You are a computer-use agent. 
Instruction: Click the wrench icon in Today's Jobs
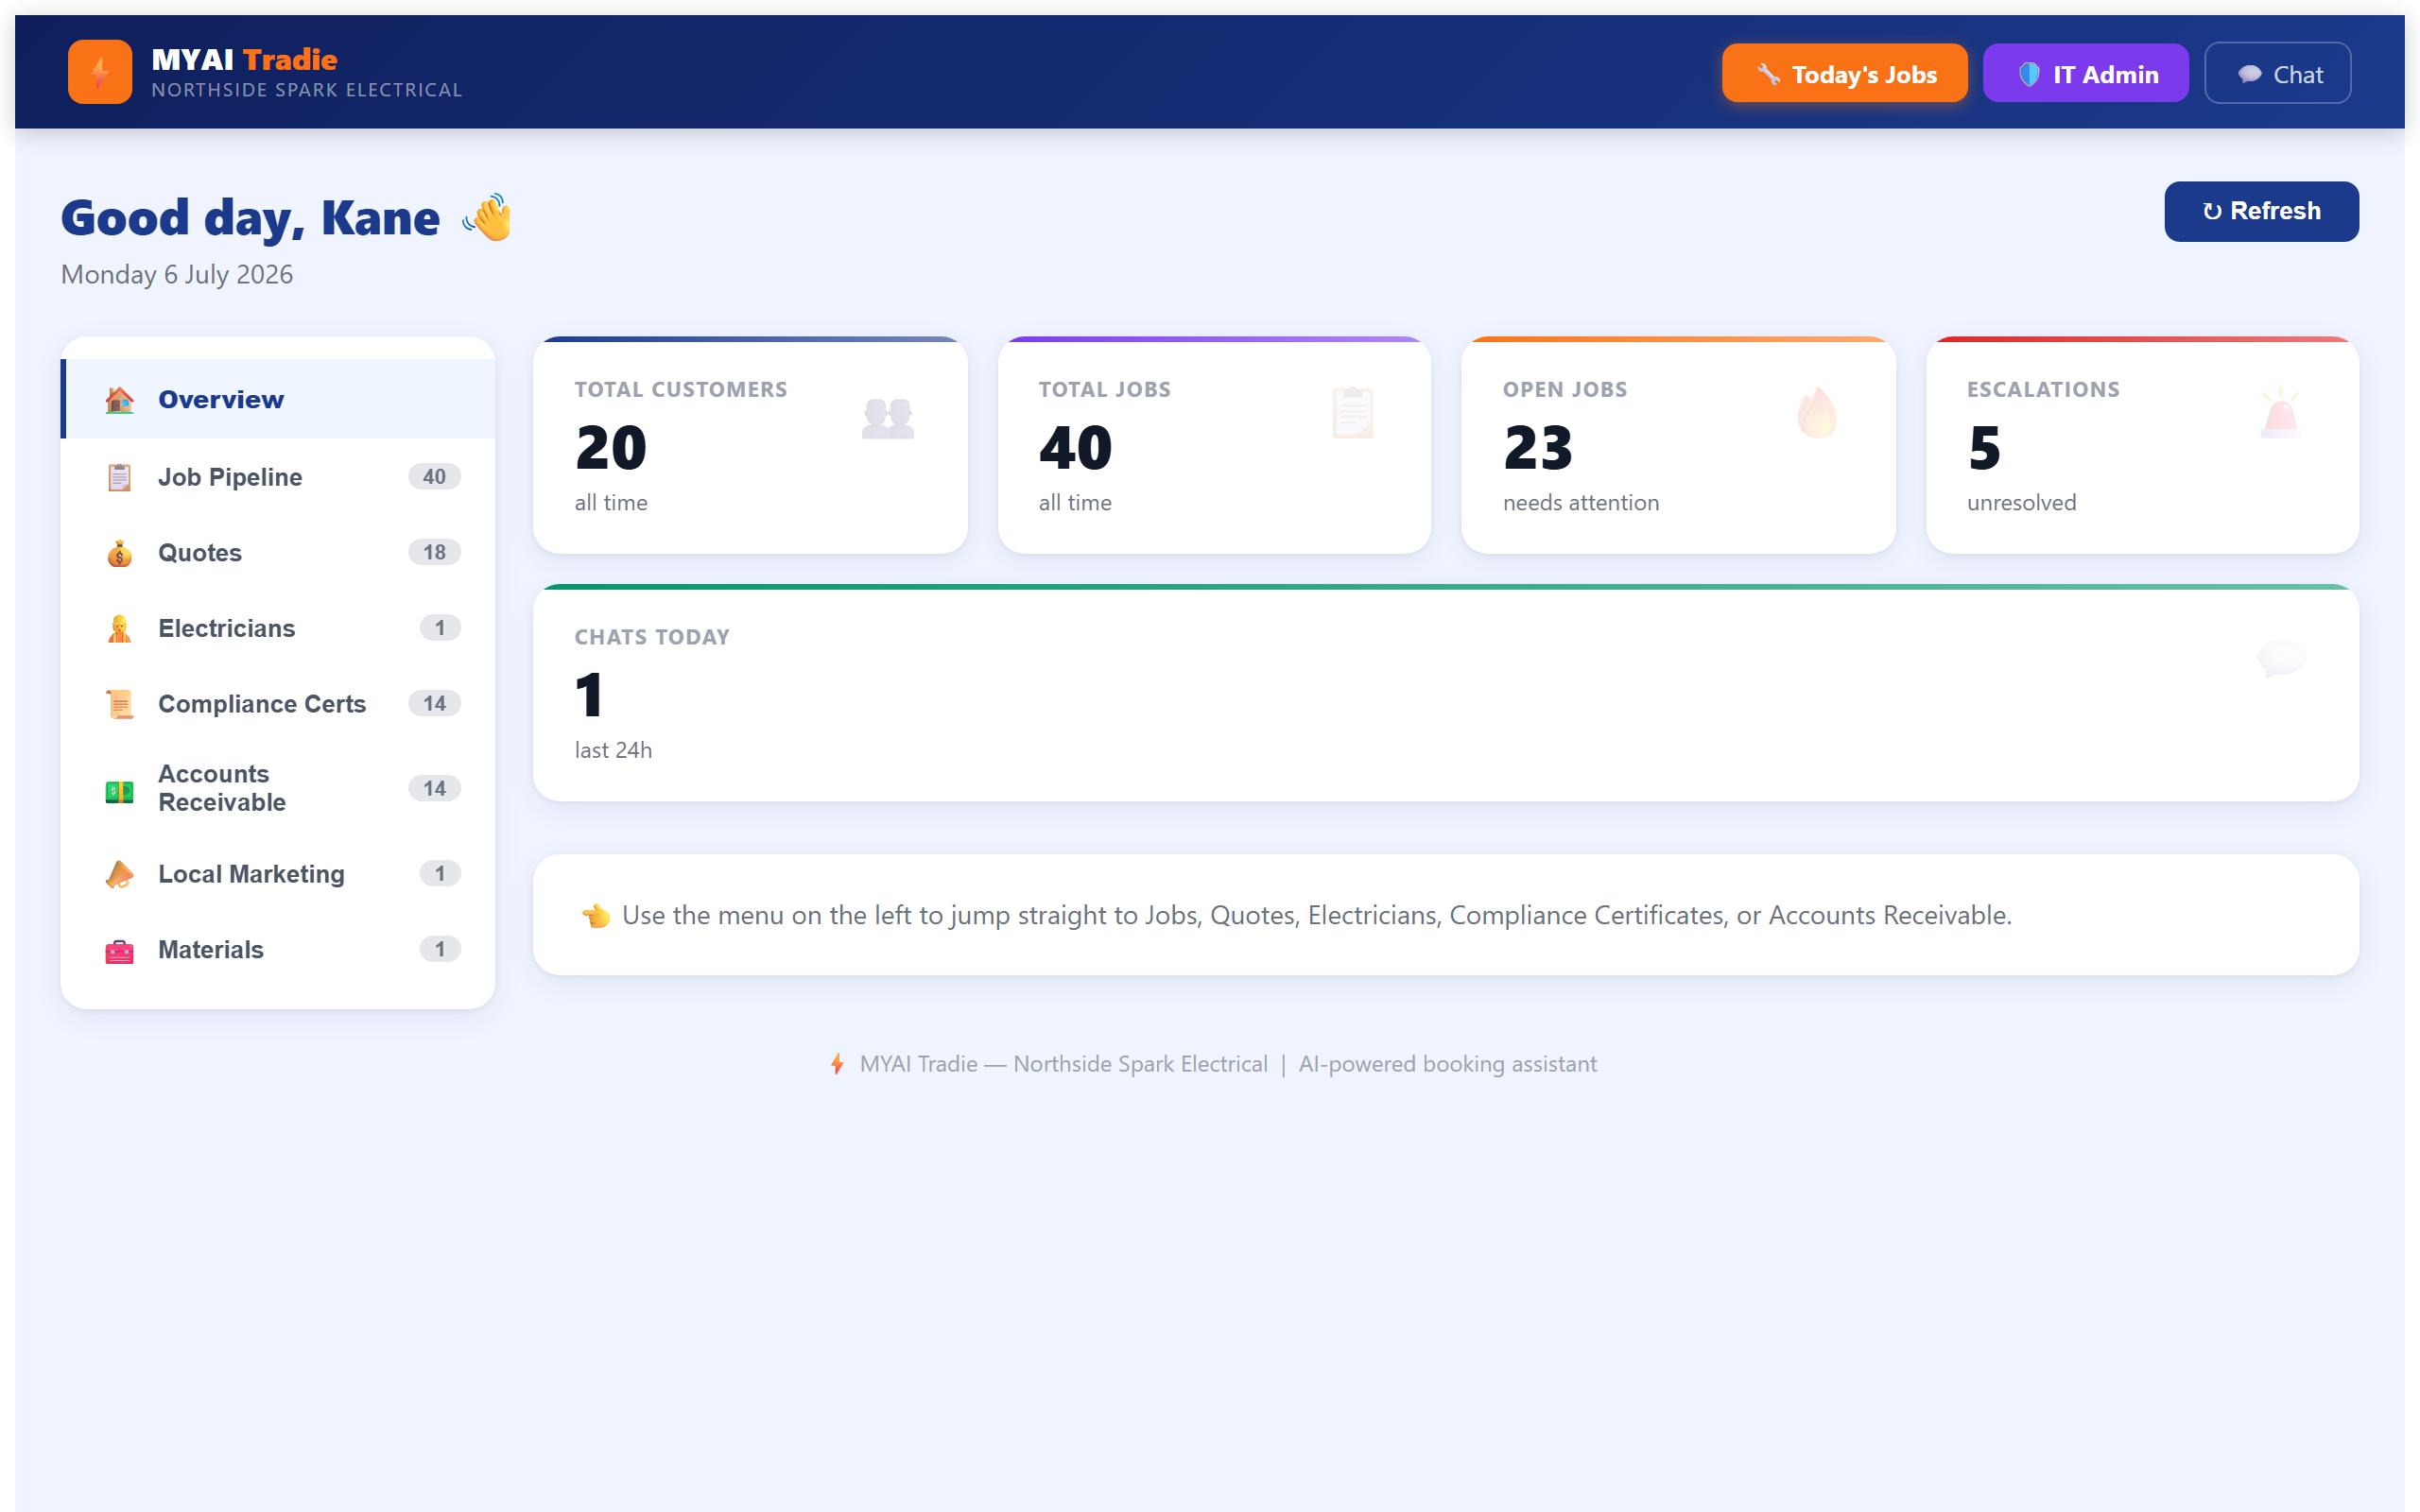point(1768,74)
